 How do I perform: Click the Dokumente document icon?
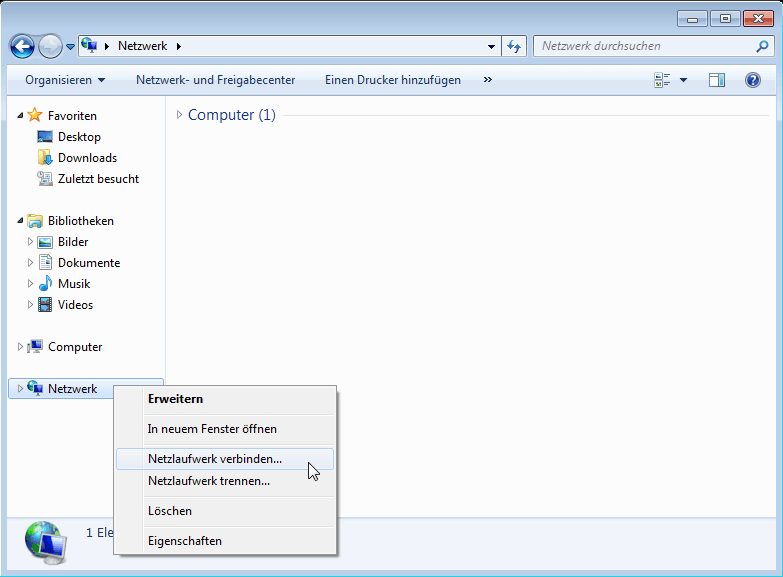(45, 262)
